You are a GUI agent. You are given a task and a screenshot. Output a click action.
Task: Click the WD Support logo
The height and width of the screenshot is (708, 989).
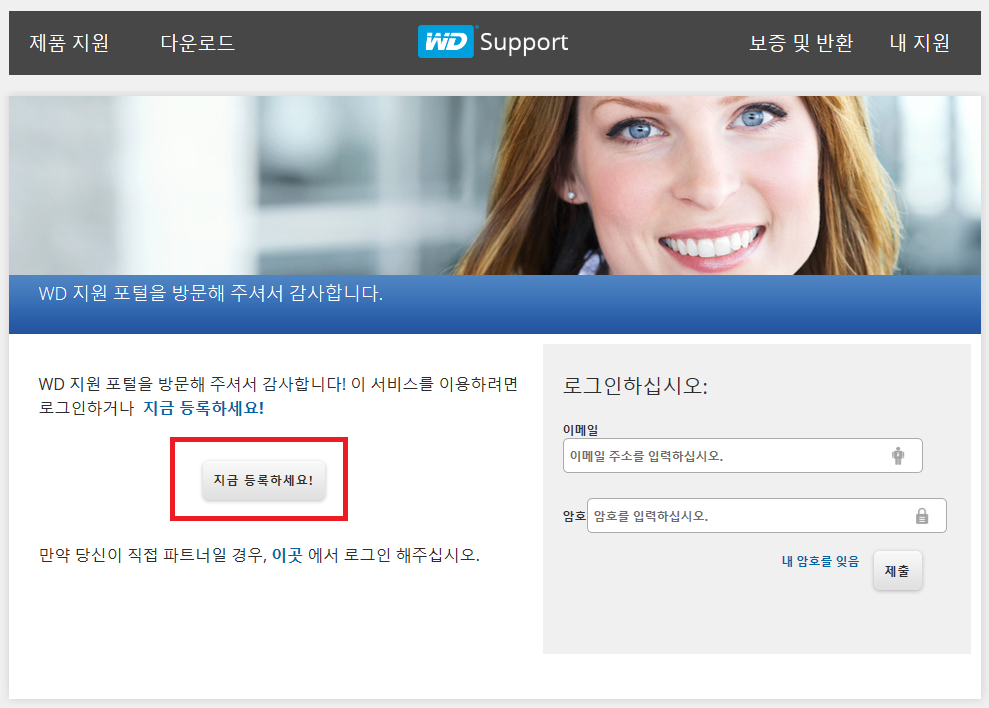[x=493, y=42]
